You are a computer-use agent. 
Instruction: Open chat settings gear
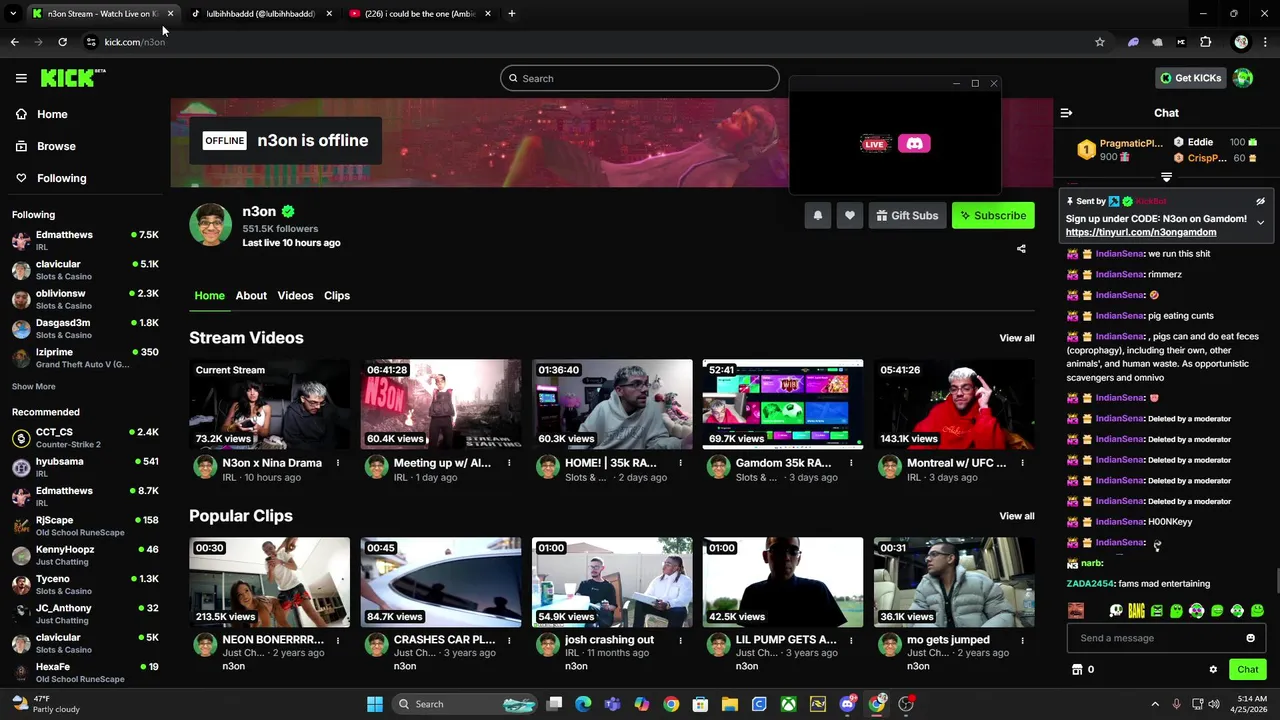point(1213,670)
